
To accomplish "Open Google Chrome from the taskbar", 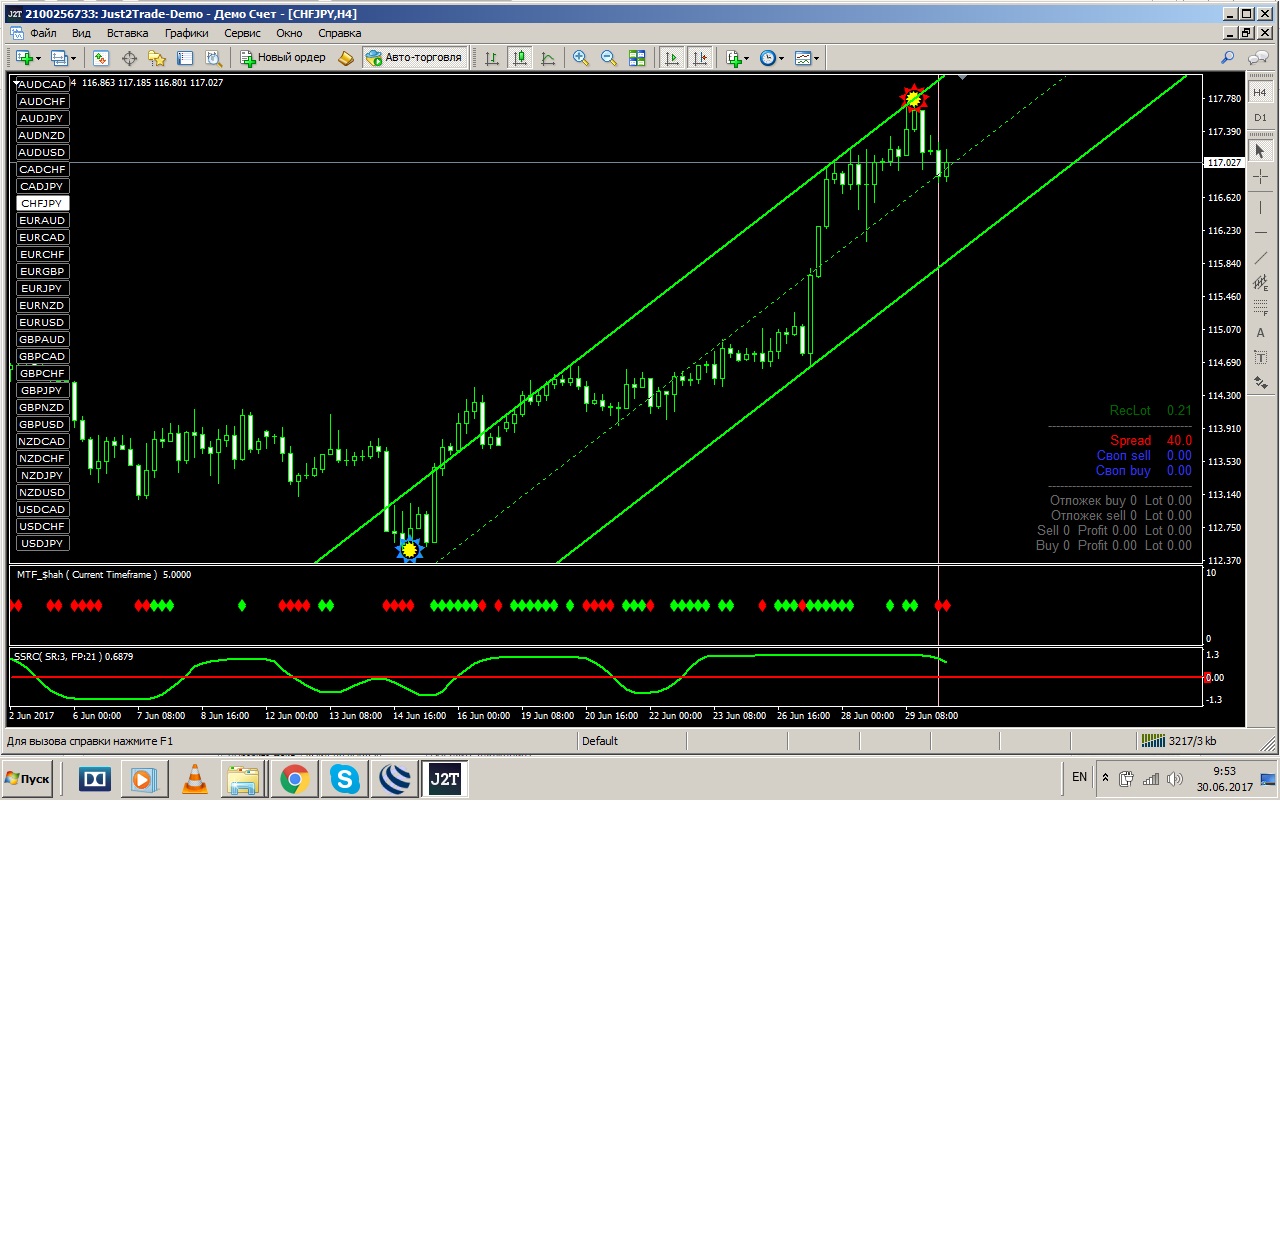I will click(x=295, y=779).
